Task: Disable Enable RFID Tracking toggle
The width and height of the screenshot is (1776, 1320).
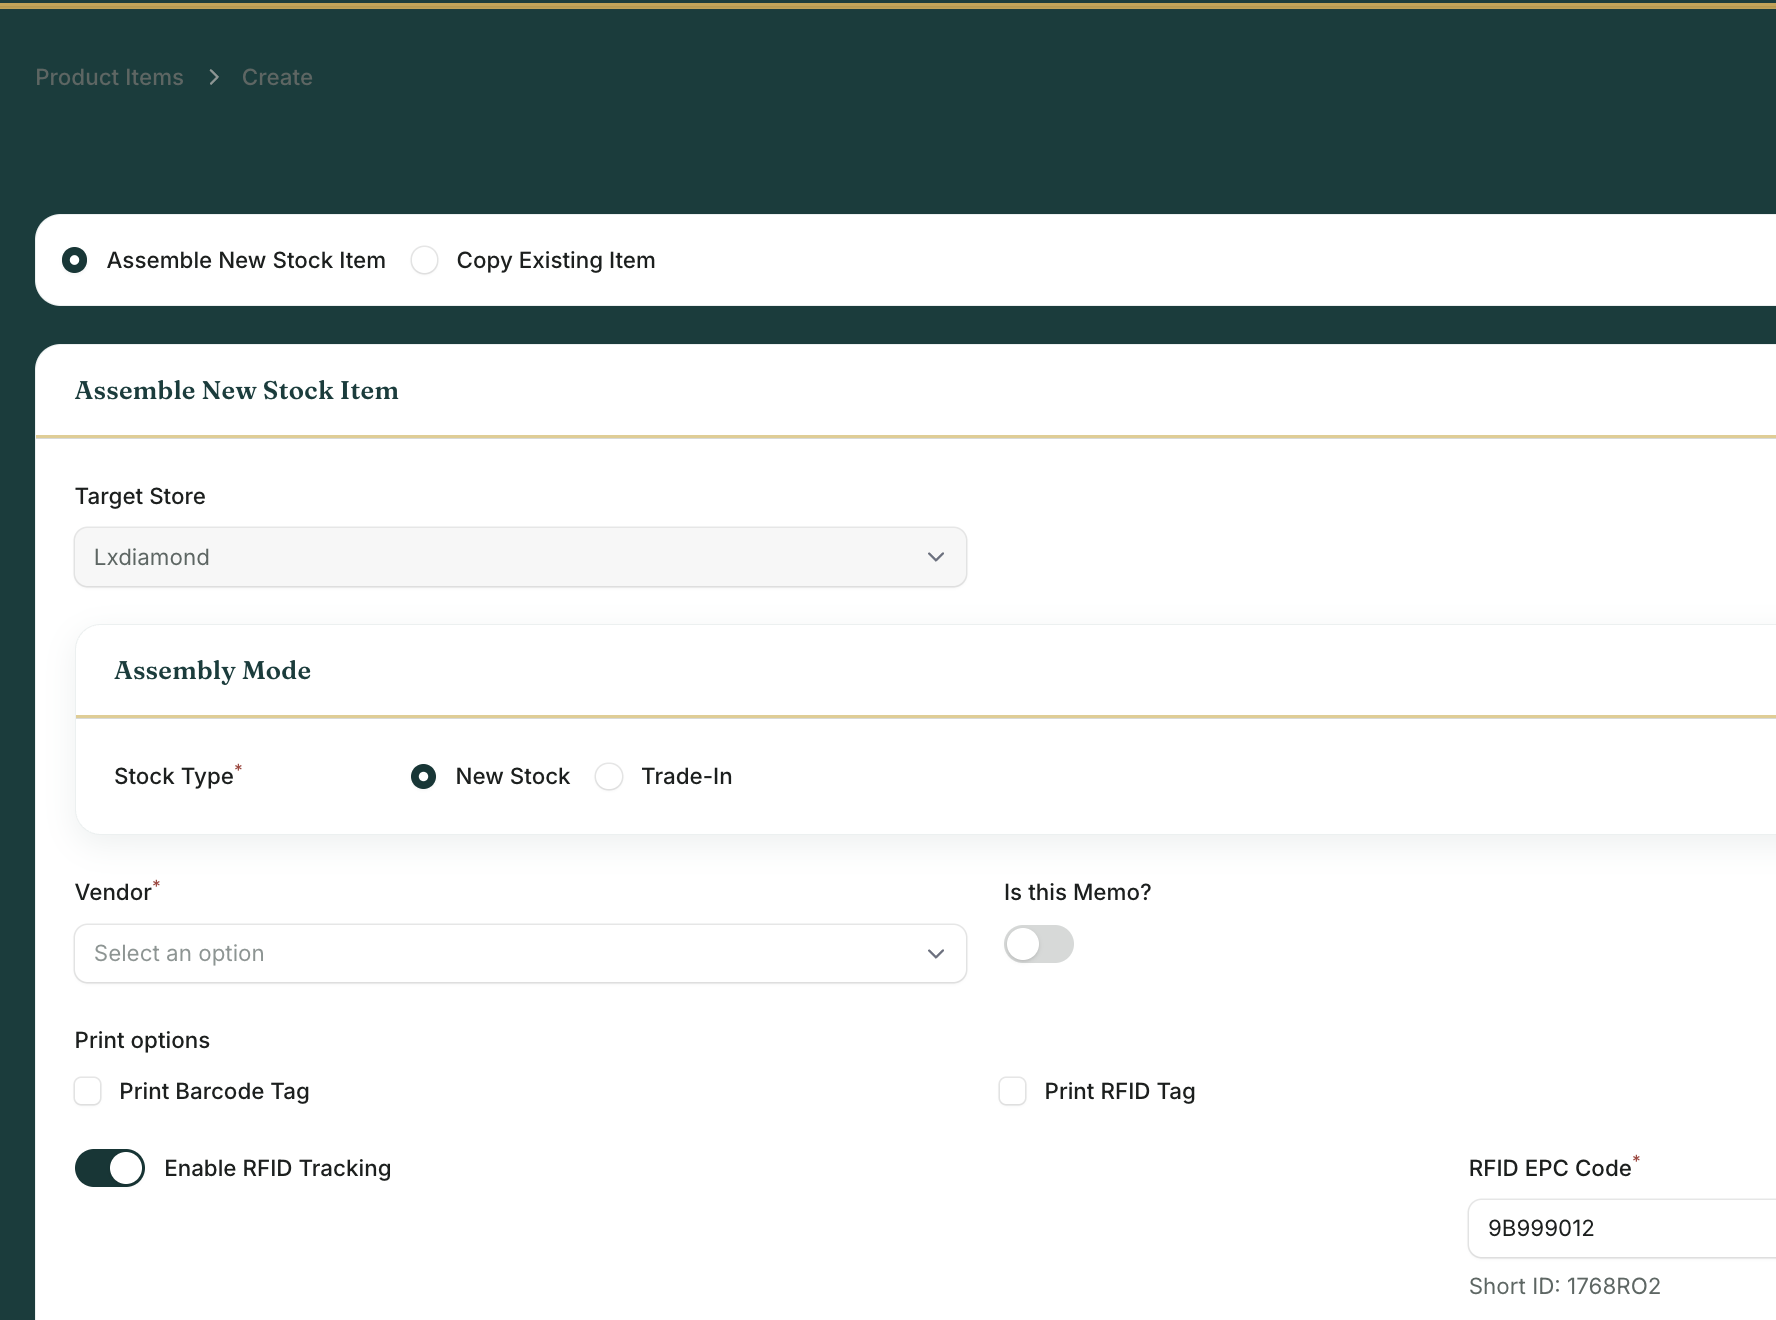Action: [x=110, y=1168]
